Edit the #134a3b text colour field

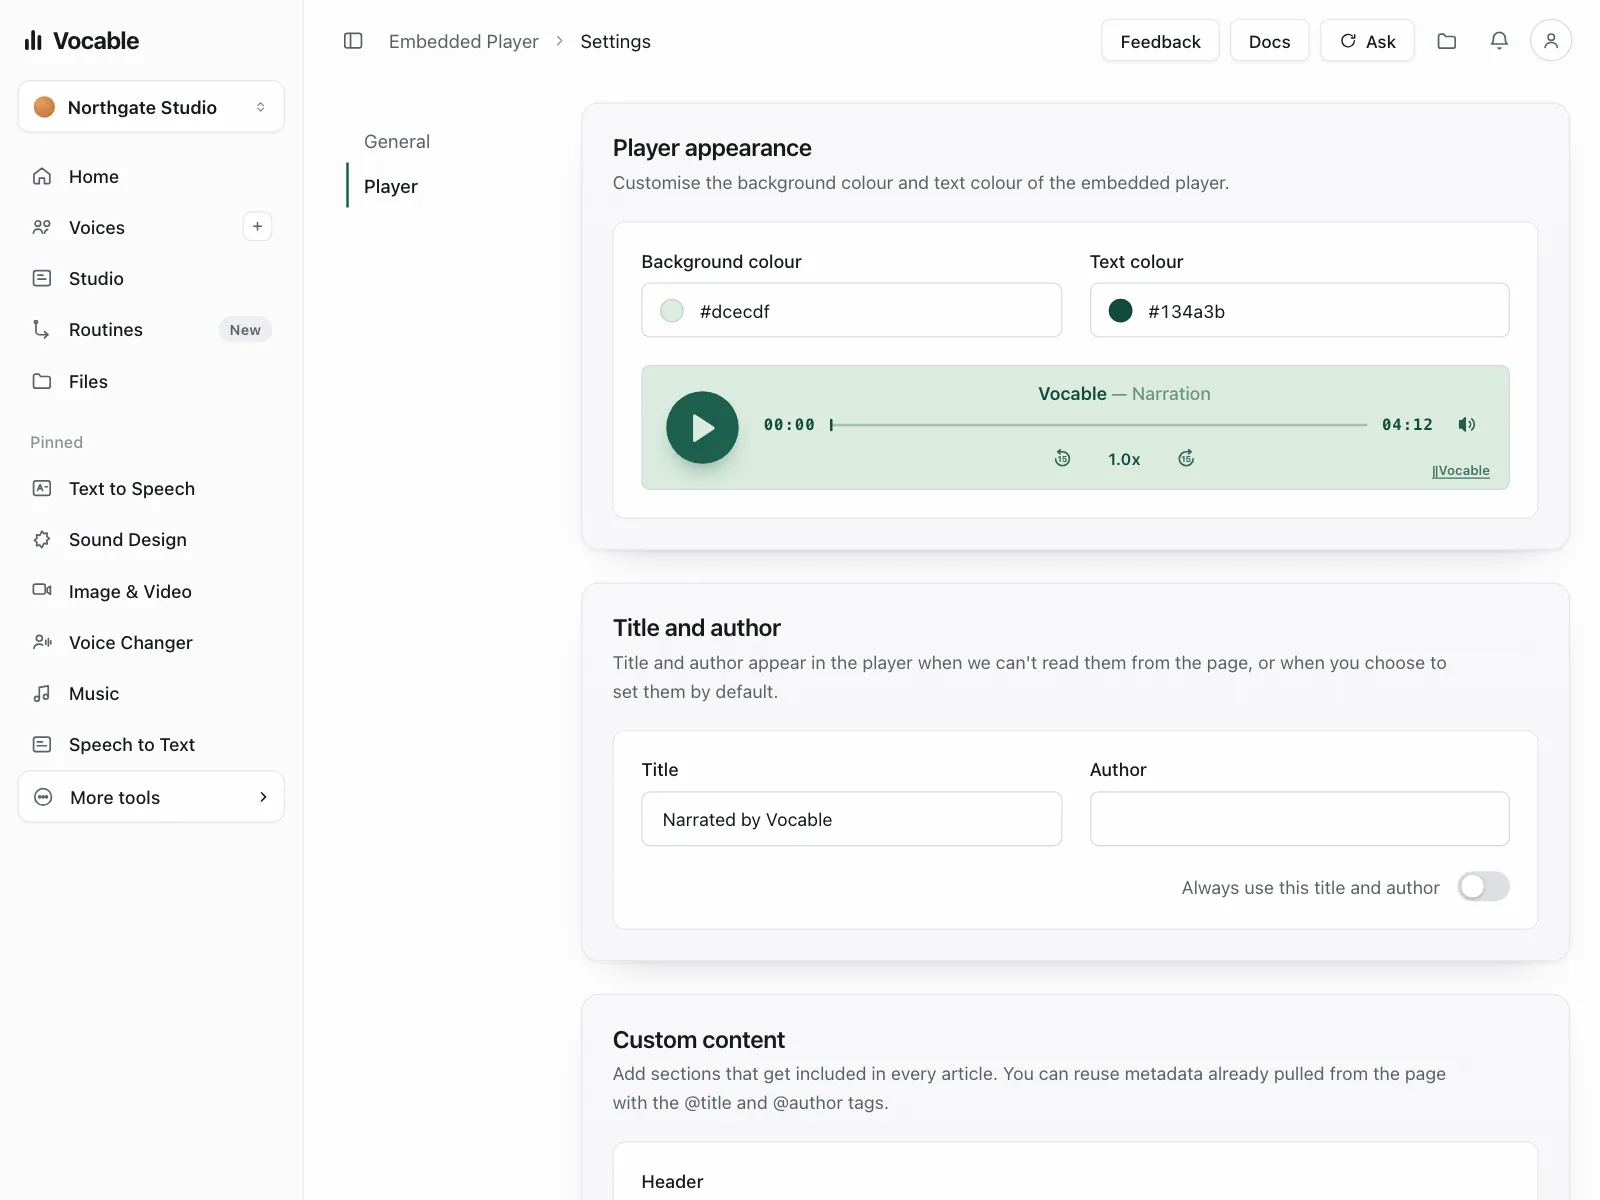click(x=1299, y=311)
